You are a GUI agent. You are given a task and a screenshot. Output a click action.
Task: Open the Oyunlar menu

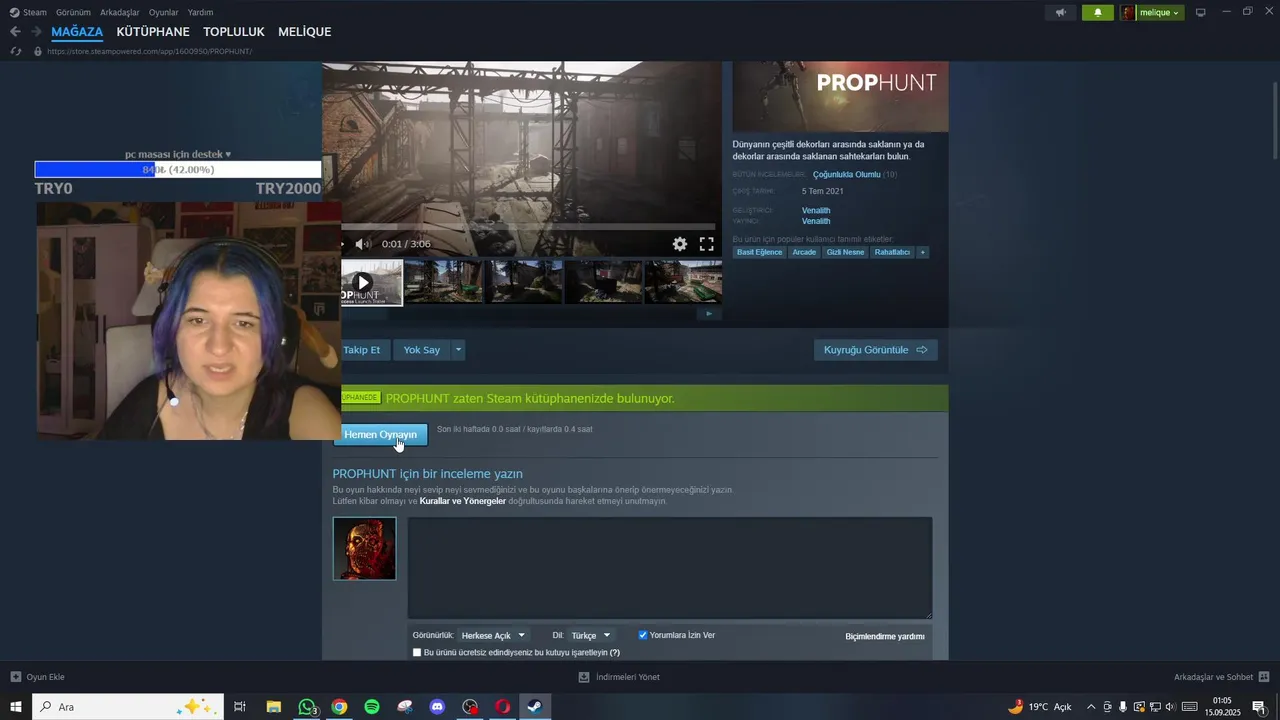164,12
